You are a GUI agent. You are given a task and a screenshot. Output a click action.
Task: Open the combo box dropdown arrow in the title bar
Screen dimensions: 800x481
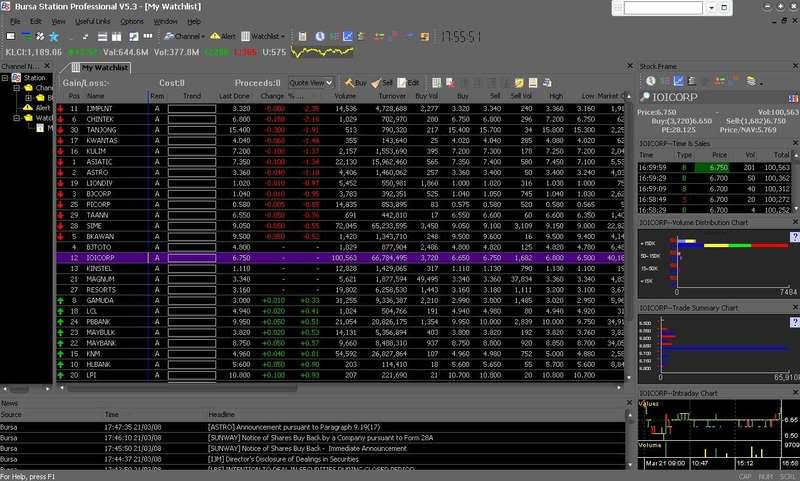point(711,8)
